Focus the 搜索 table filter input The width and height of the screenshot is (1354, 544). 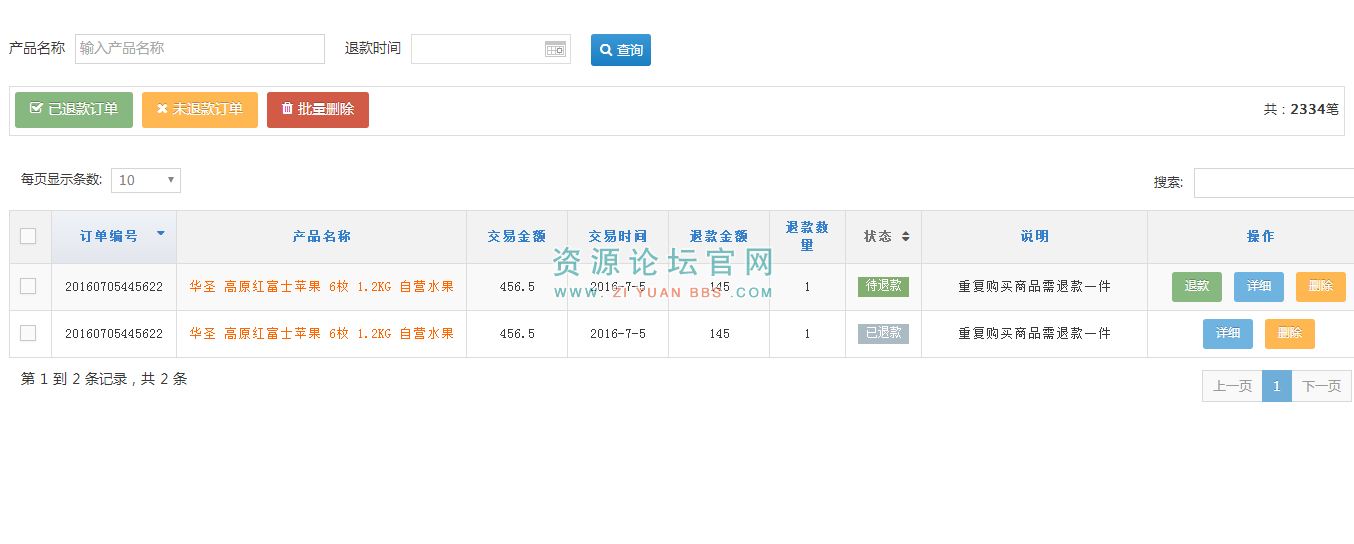point(1274,183)
